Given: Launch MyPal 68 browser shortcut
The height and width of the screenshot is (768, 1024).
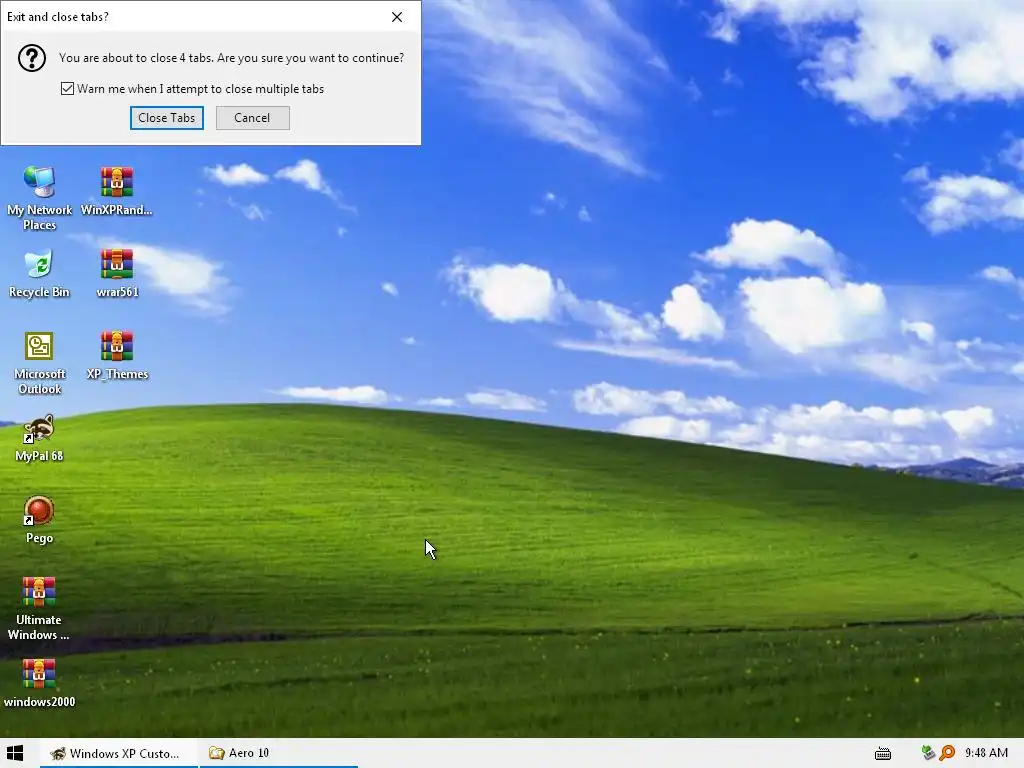Looking at the screenshot, I should (x=39, y=438).
